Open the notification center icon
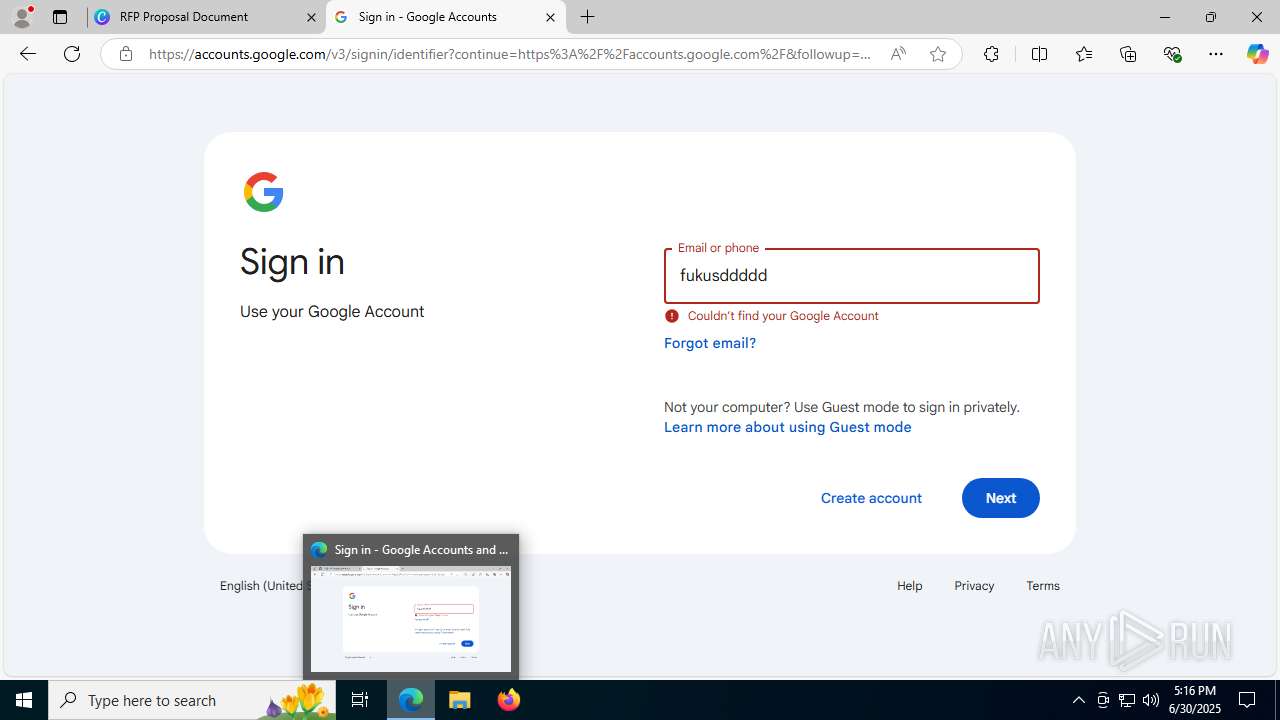 point(1248,700)
